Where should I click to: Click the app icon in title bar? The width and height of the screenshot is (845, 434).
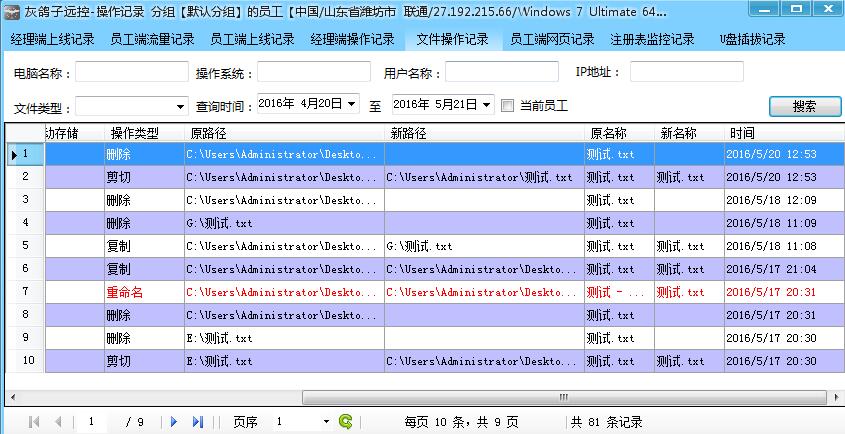click(14, 11)
